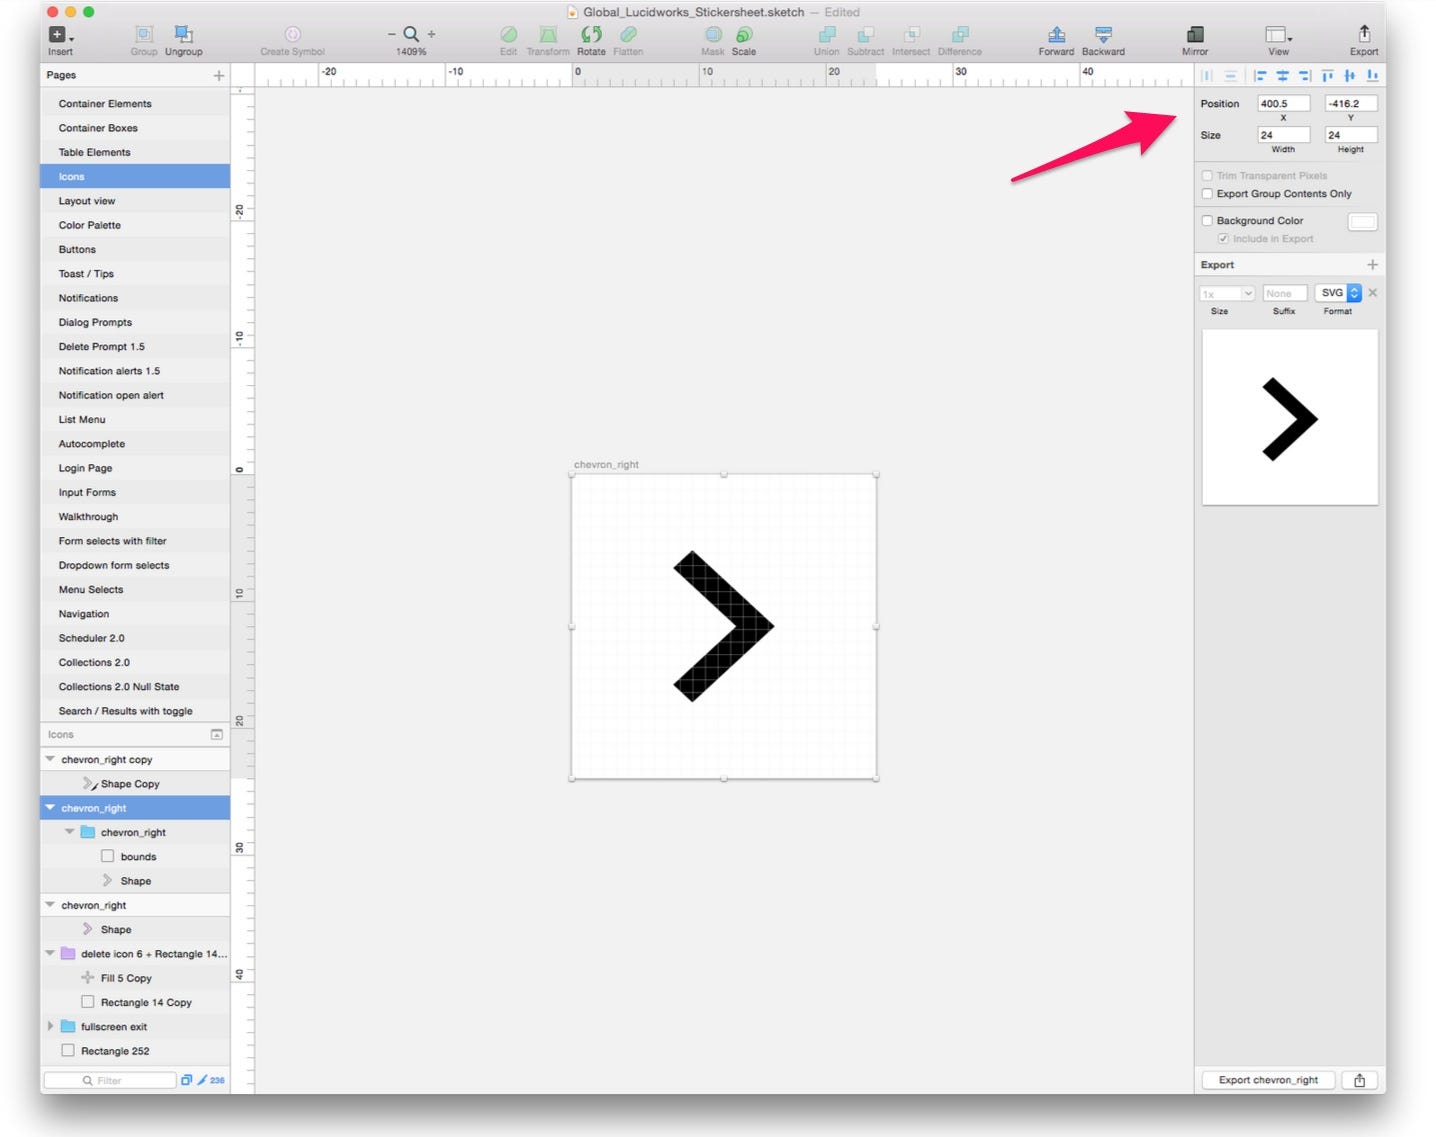
Task: Click the export preview thumbnail
Action: point(1290,418)
